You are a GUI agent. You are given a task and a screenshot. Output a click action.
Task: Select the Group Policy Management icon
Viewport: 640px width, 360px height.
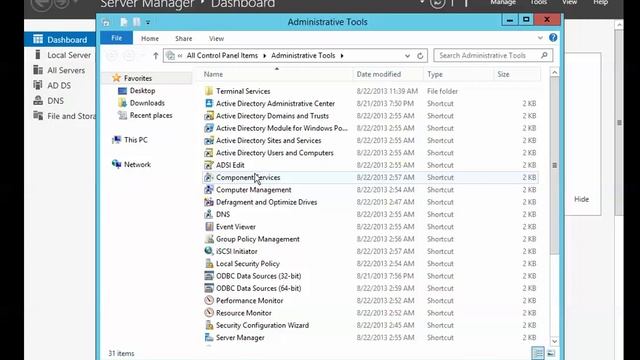[209, 239]
